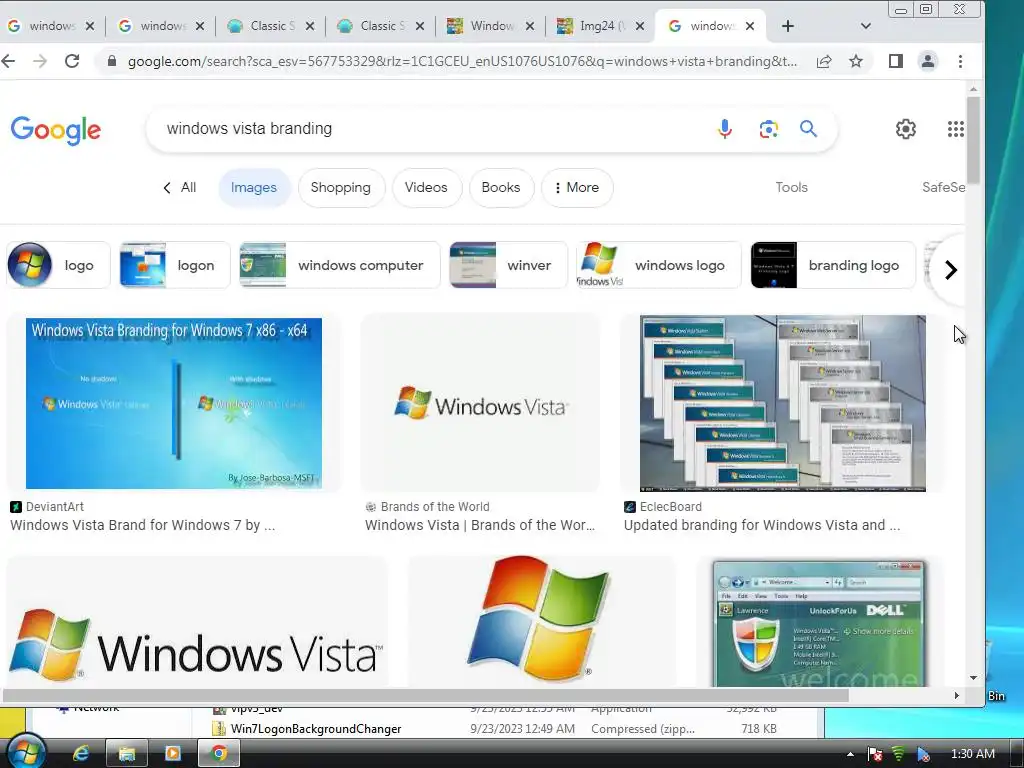1024x768 pixels.
Task: Click the page vertical scrollbar thumb
Action: coord(973,140)
